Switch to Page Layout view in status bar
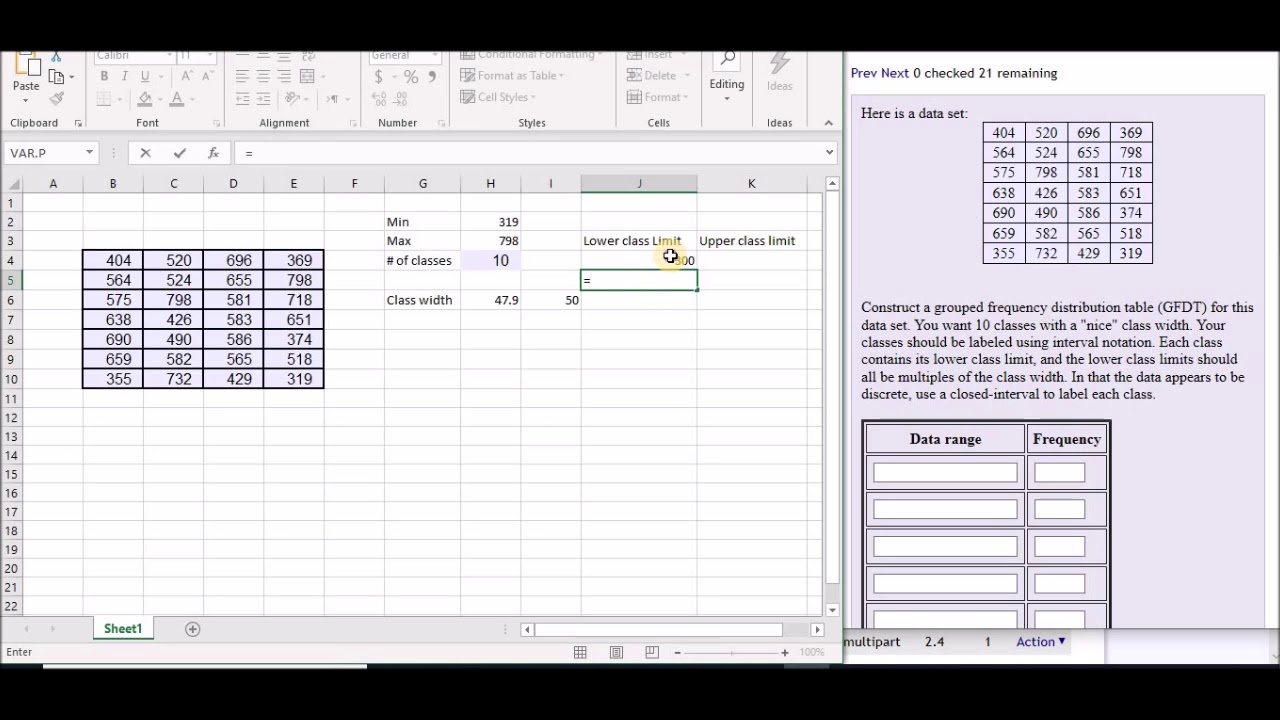1280x720 pixels. pos(616,653)
